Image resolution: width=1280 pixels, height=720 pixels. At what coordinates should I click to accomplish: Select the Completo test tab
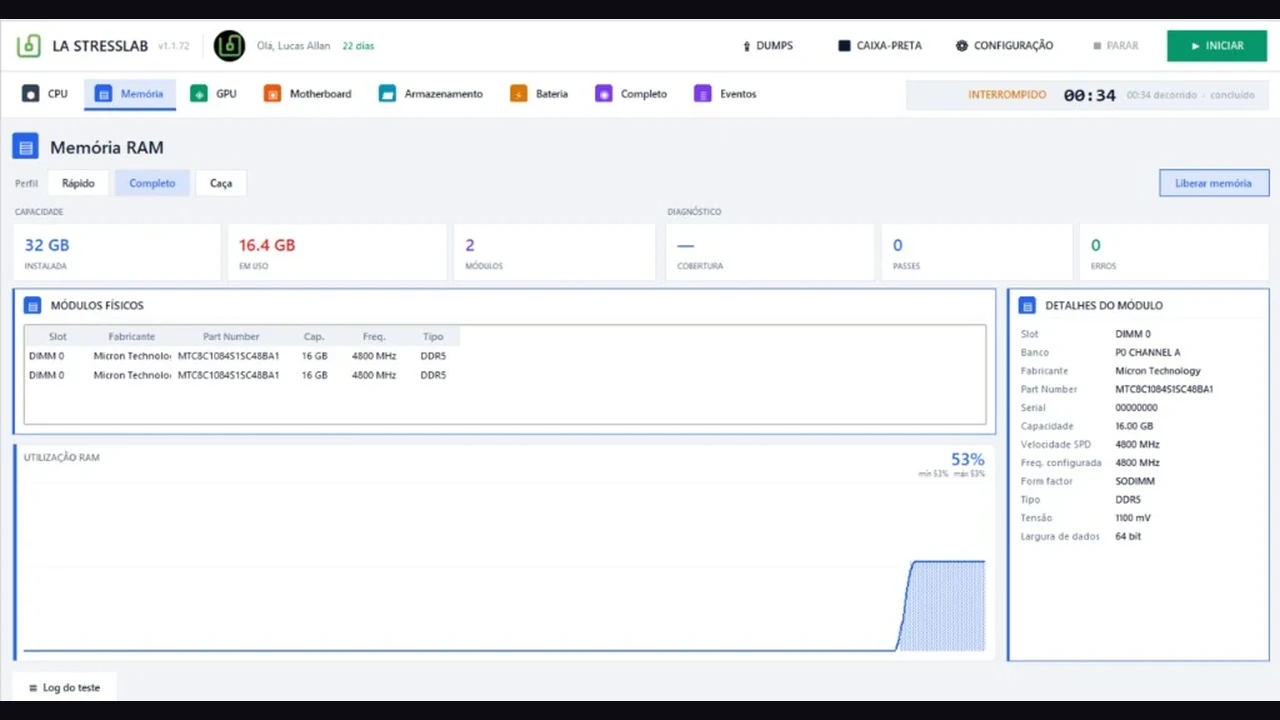coord(631,94)
